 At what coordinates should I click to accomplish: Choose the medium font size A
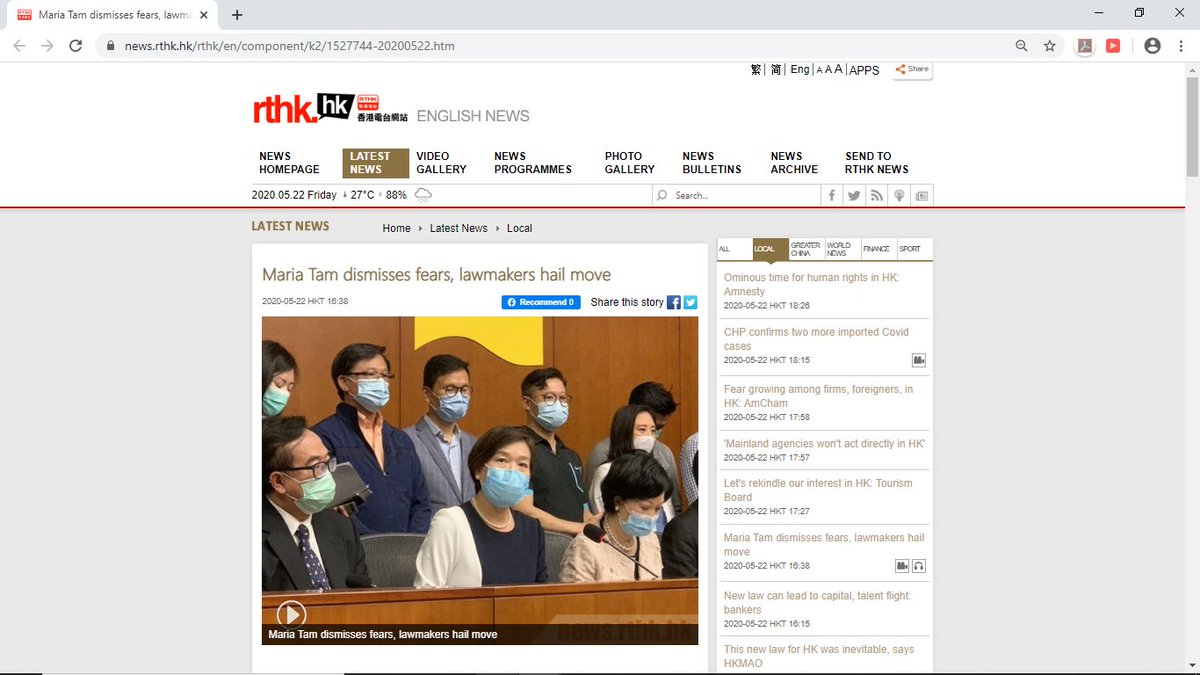click(828, 70)
